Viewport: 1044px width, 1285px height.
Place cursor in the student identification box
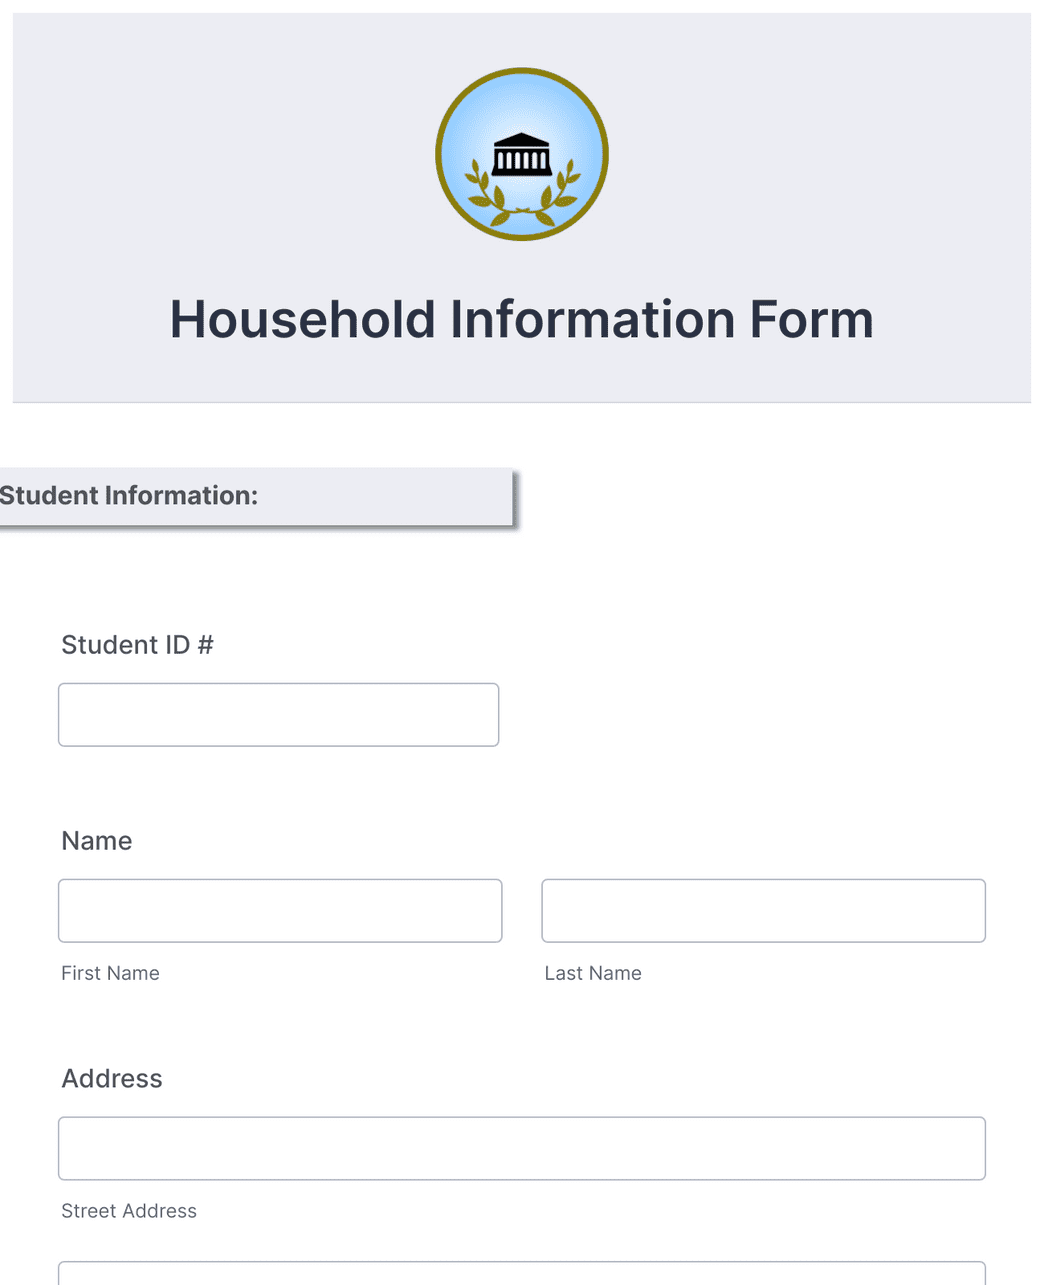[278, 714]
